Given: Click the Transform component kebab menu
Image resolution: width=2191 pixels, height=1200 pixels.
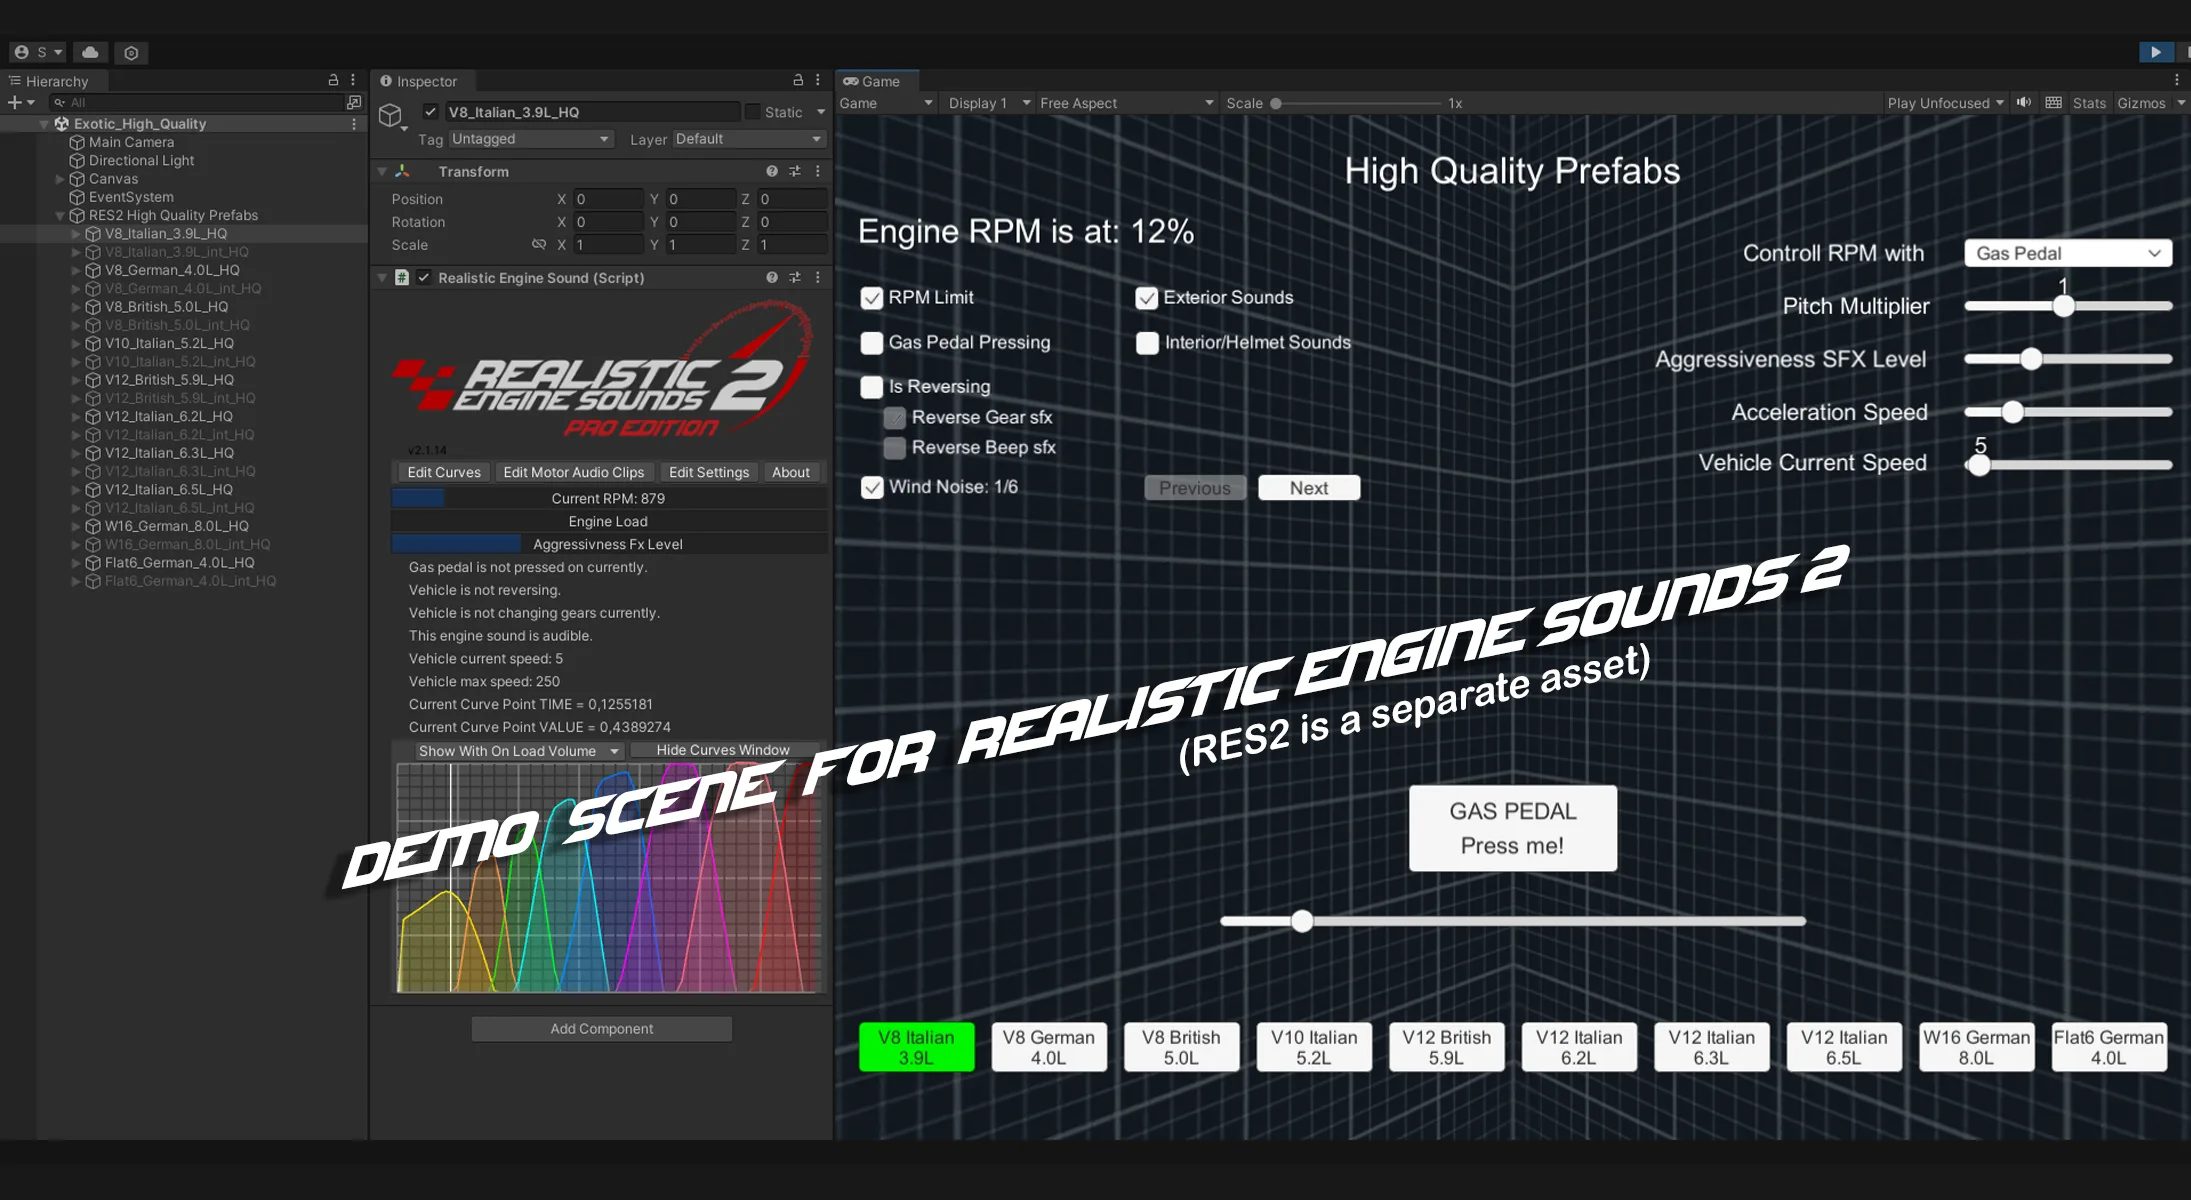Looking at the screenshot, I should coord(818,171).
